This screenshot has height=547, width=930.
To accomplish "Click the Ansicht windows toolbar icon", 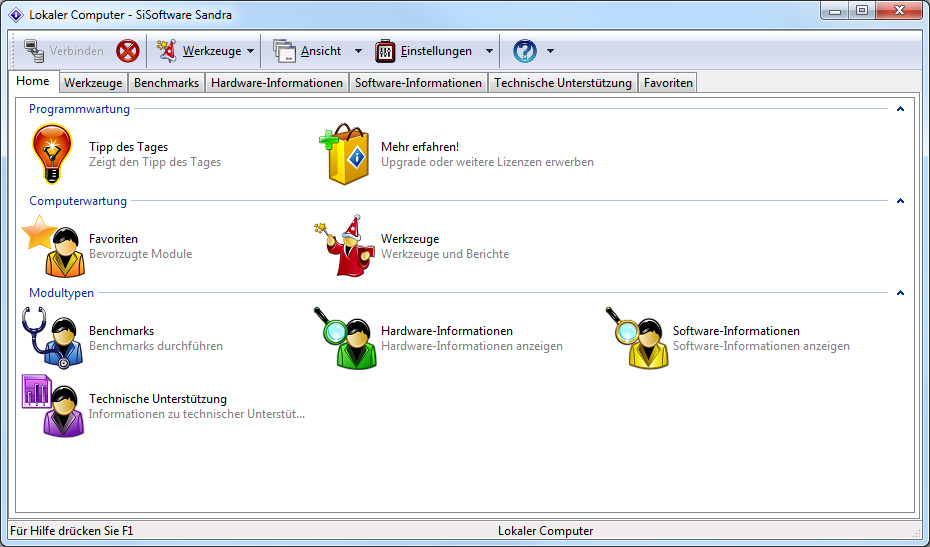I will coord(284,51).
